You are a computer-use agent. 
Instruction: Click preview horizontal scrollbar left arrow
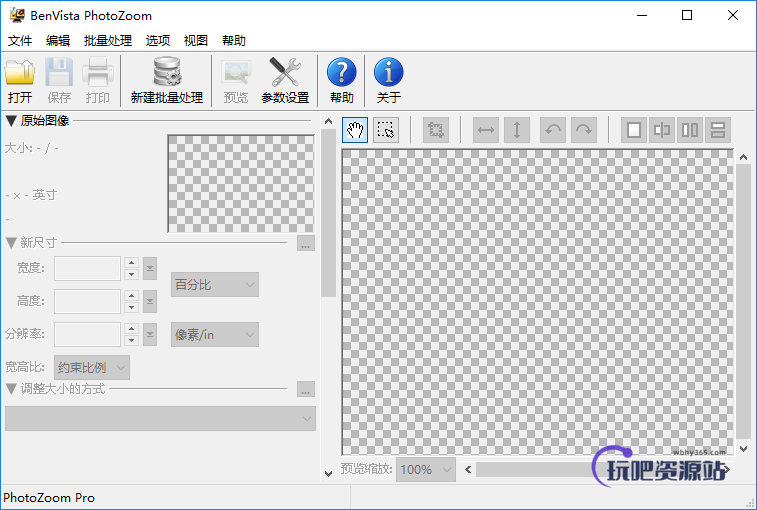468,469
